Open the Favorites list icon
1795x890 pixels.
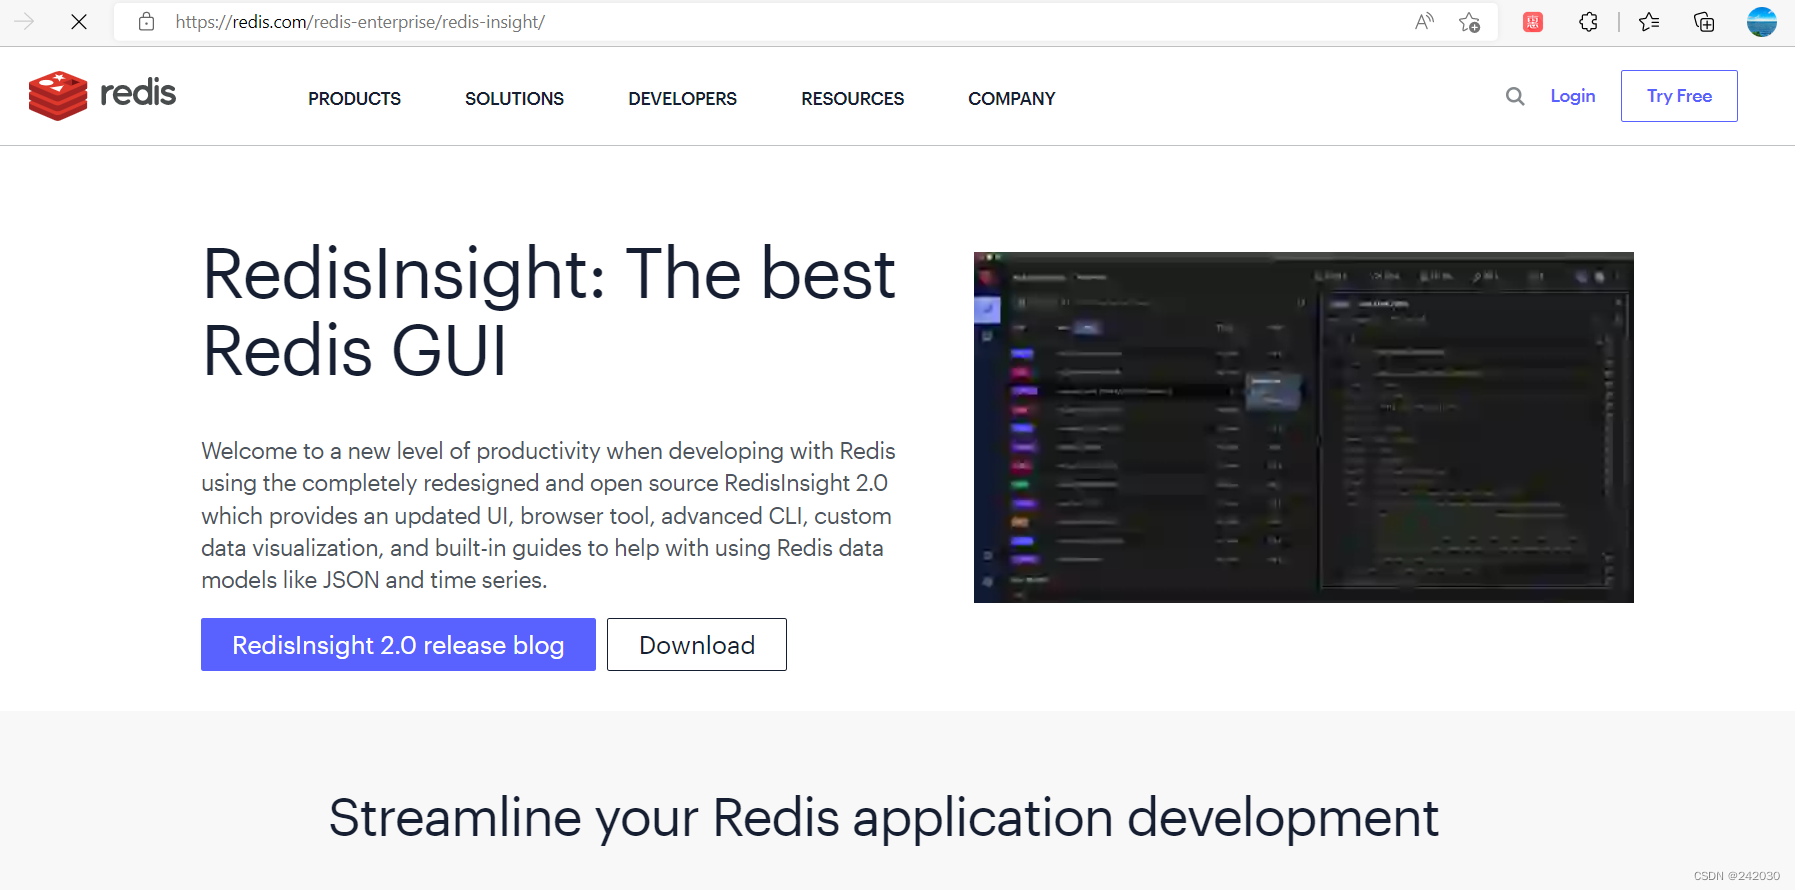pos(1649,21)
